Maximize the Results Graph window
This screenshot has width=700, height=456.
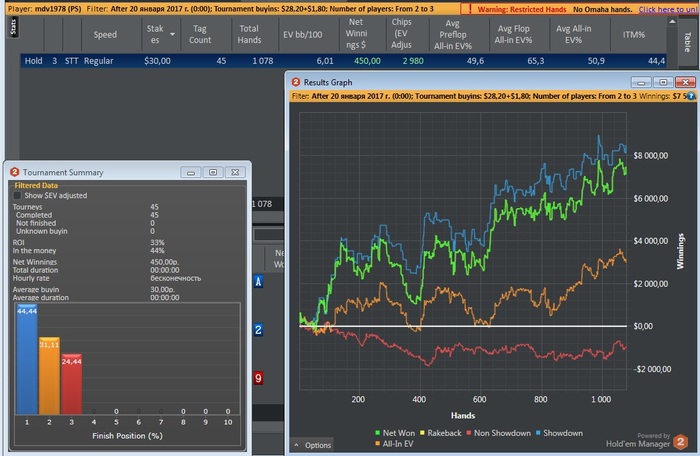(x=663, y=82)
